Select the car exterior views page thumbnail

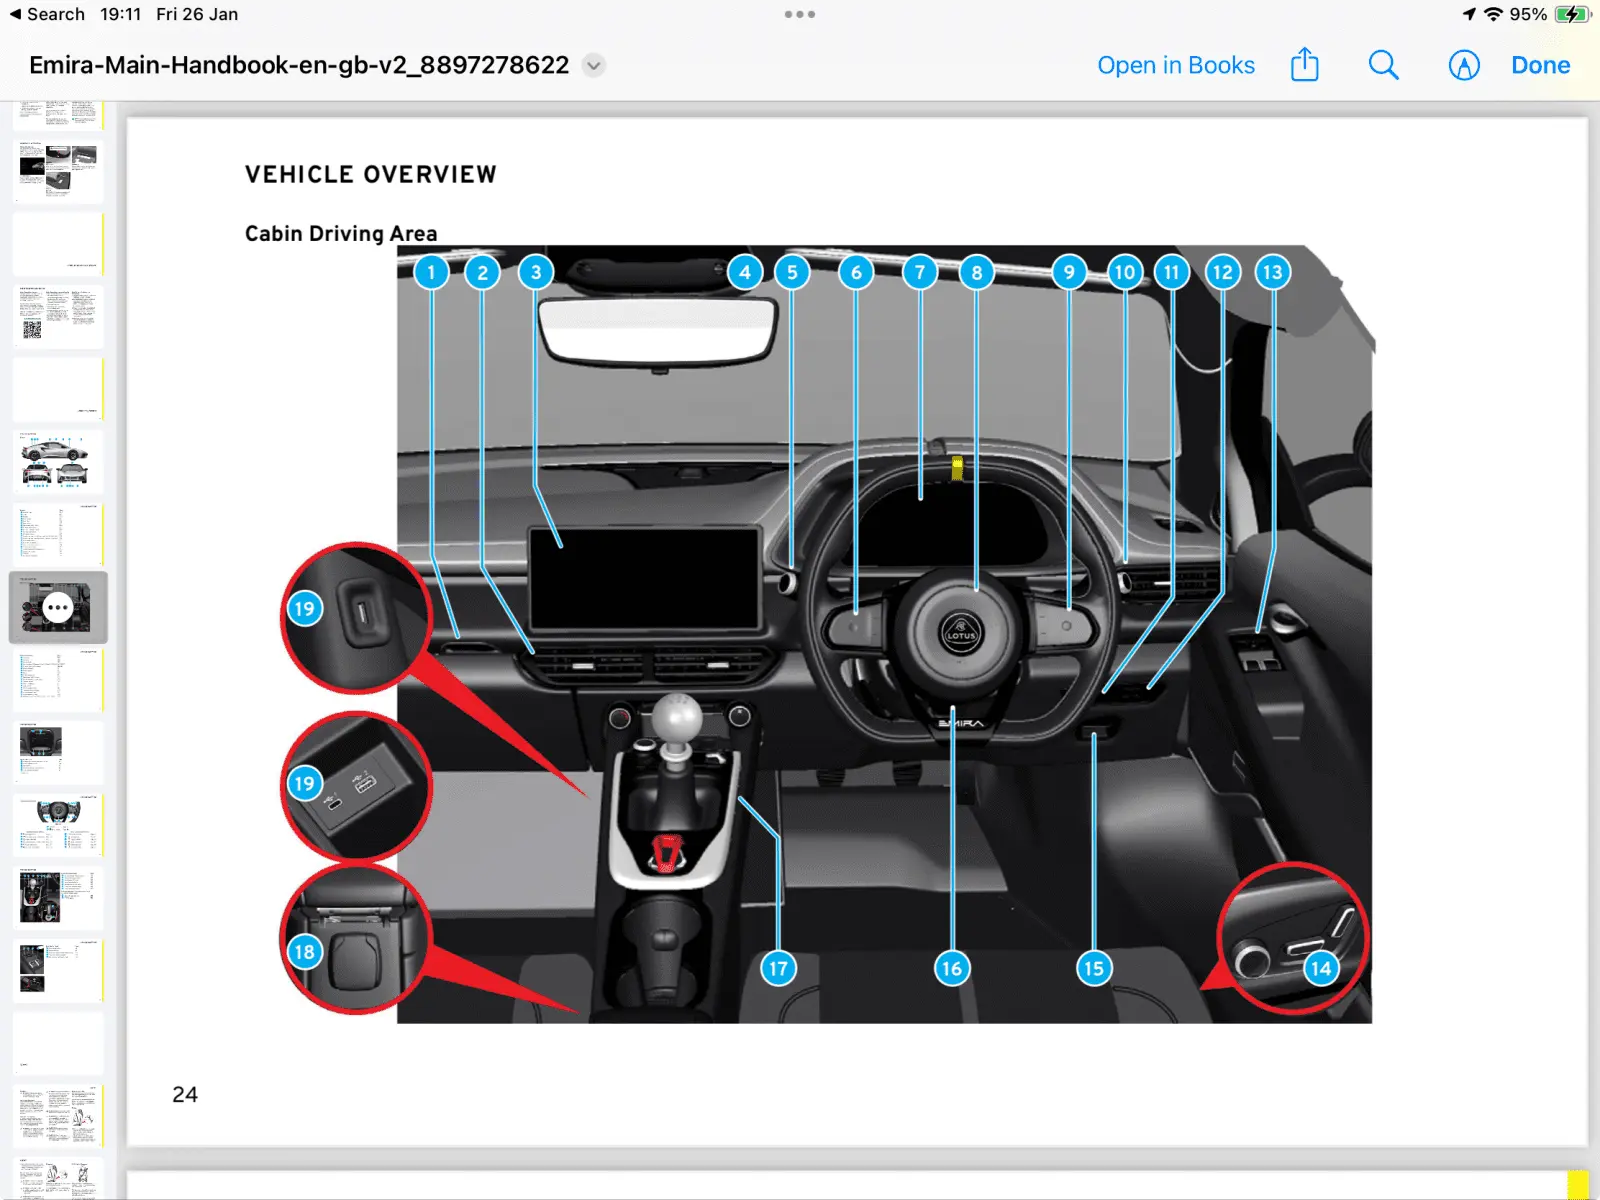click(x=58, y=462)
